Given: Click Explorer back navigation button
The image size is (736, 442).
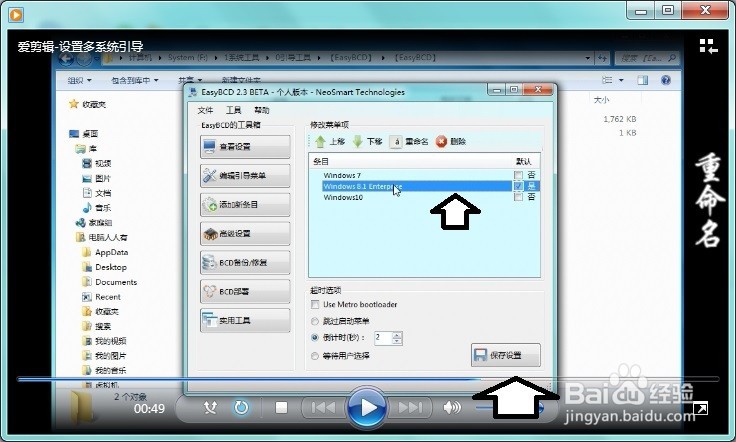Looking at the screenshot, I should click(x=67, y=59).
